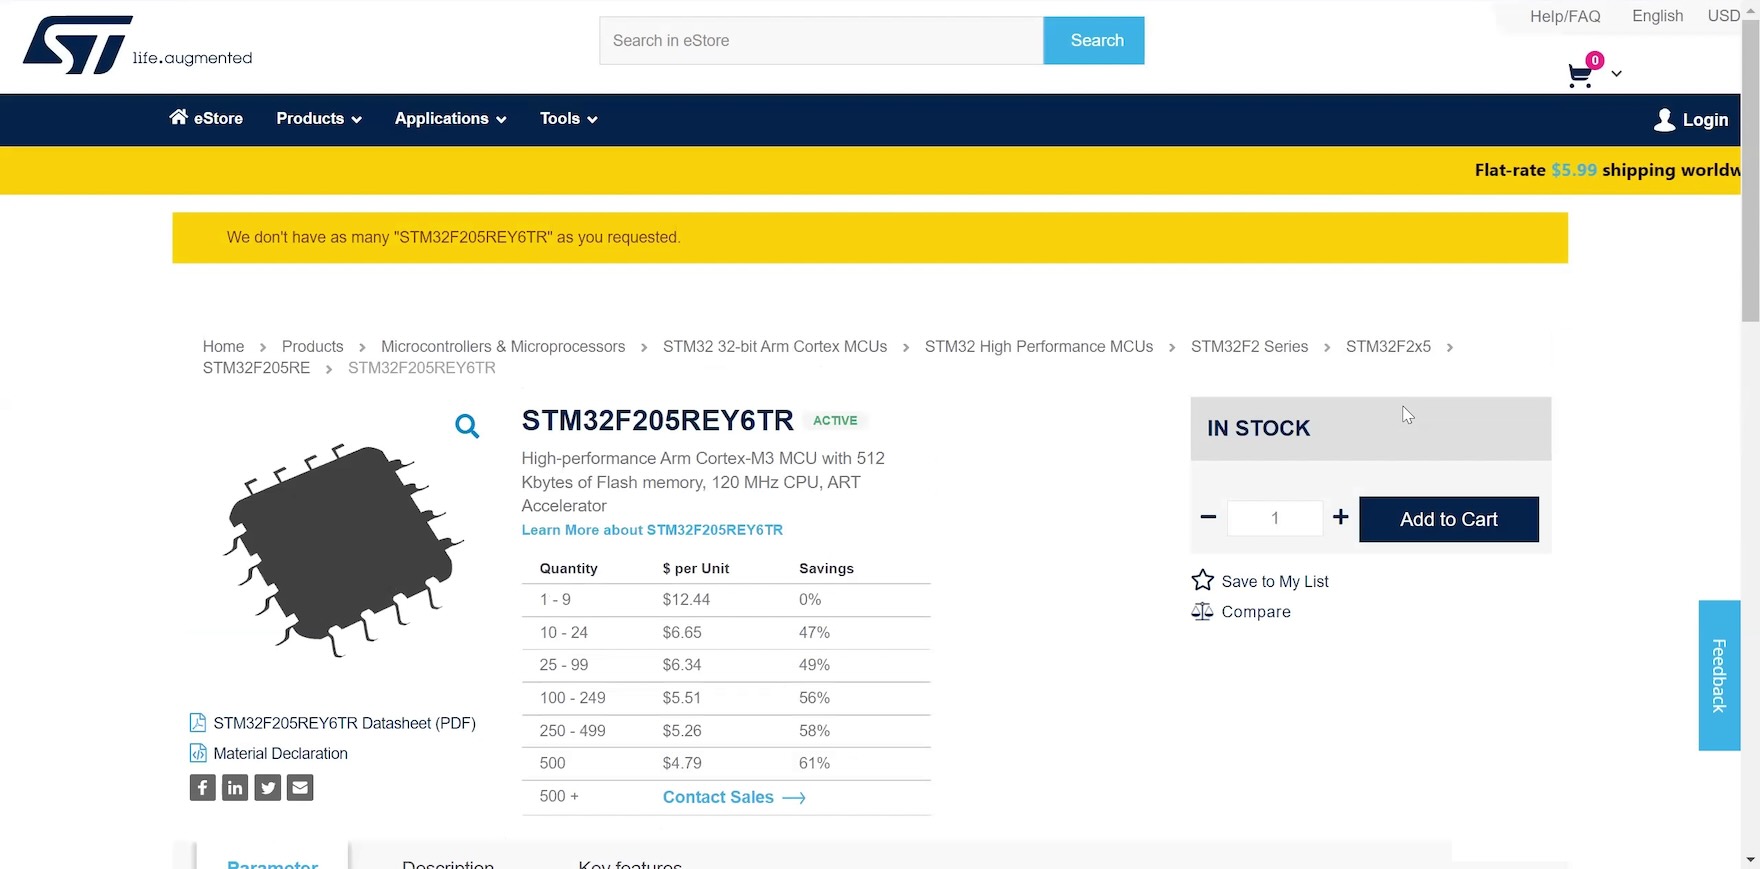Expand the Products dropdown menu
This screenshot has height=869, width=1760.
(x=319, y=119)
